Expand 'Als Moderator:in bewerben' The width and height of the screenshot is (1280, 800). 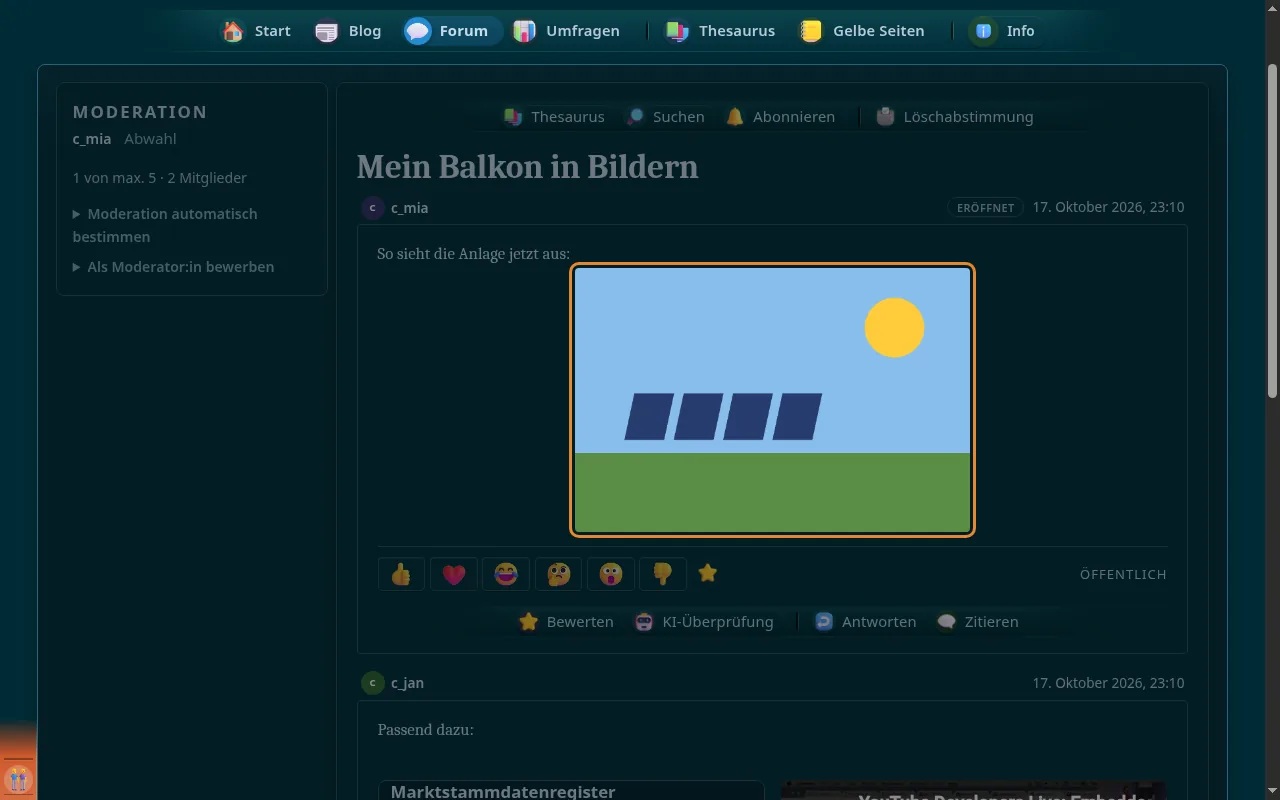(173, 267)
